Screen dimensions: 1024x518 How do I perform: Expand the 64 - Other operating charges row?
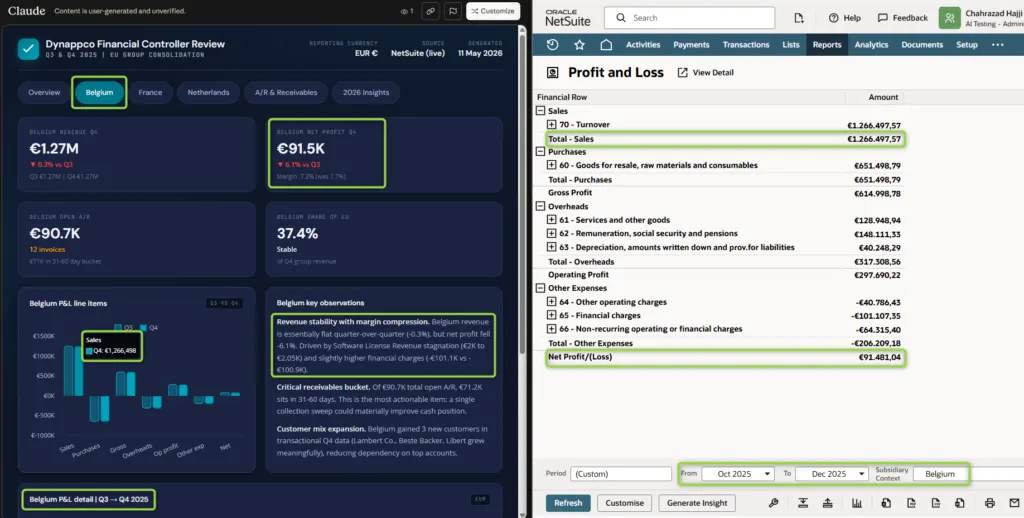[x=551, y=302]
